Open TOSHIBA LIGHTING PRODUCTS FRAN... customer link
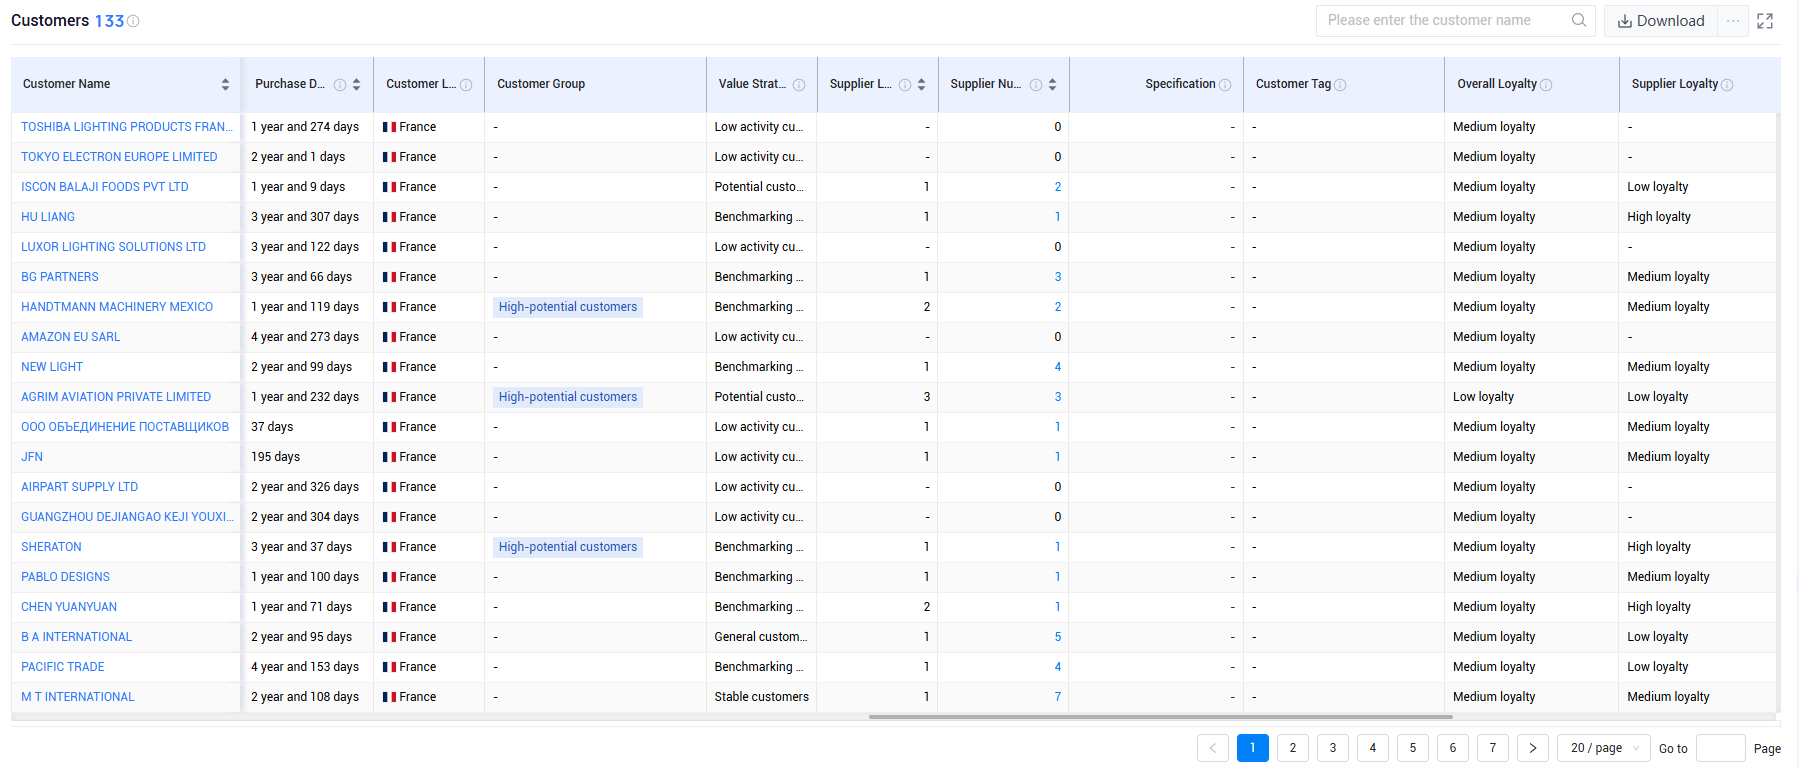This screenshot has height=767, width=1799. [127, 127]
